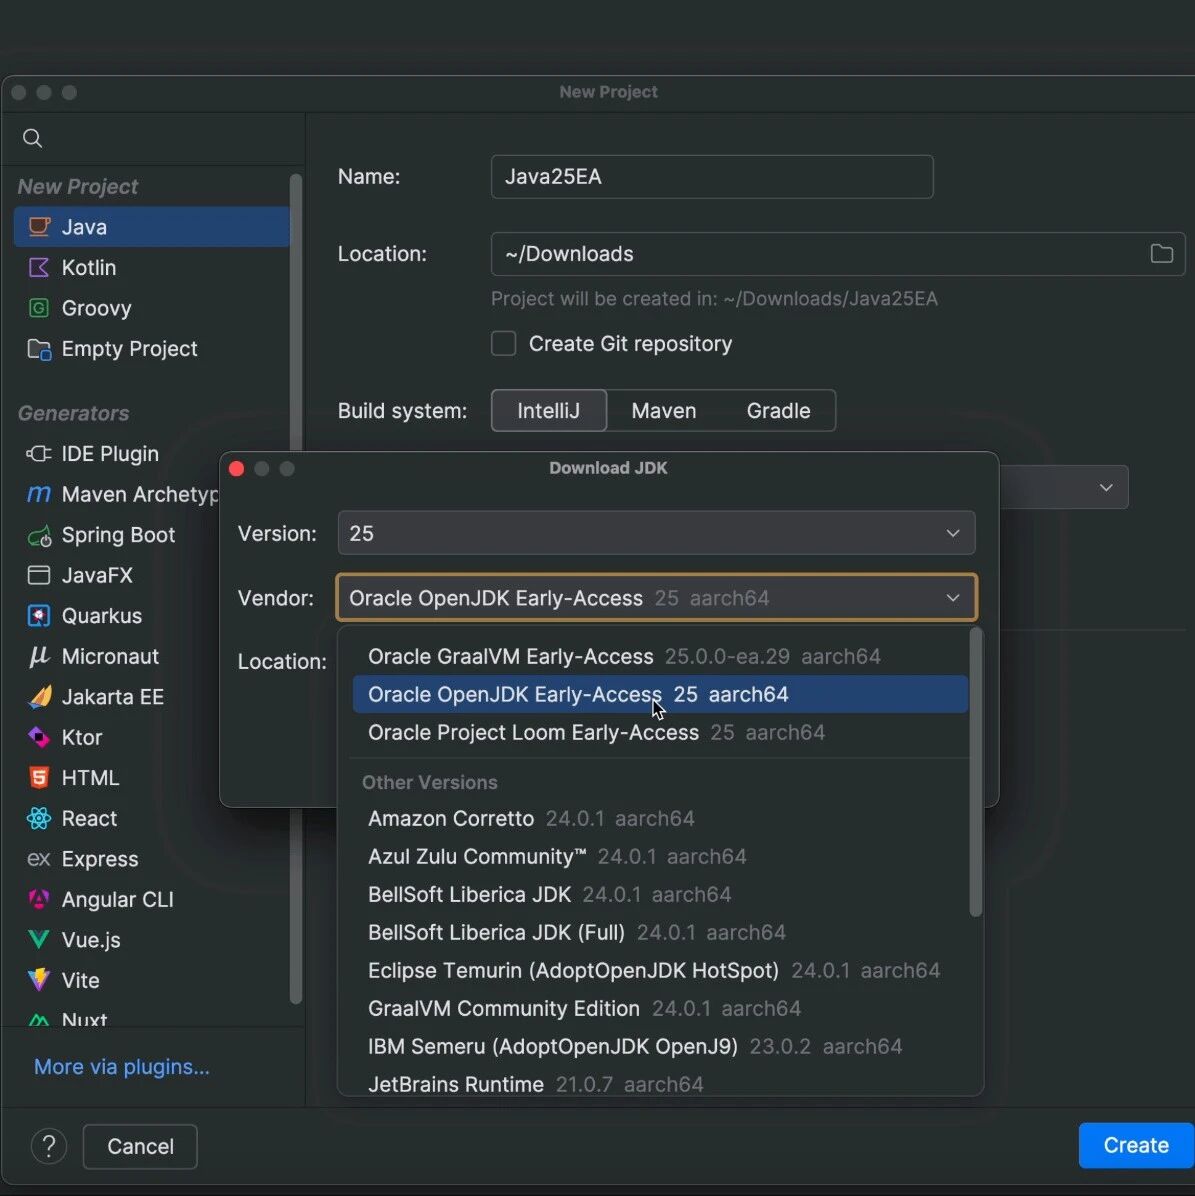1195x1196 pixels.
Task: Select the Kotlin project icon
Action: 39,267
